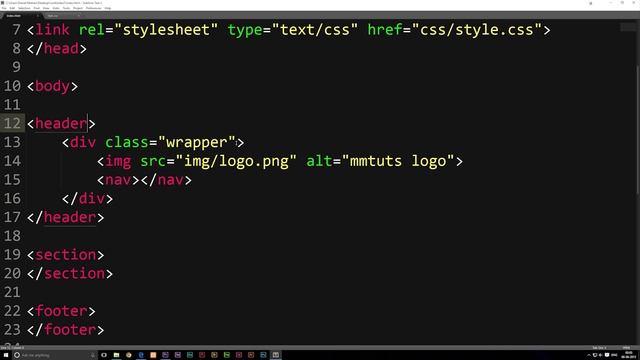Image resolution: width=640 pixels, height=360 pixels.
Task: Open the Edit menu
Action: click(12, 8)
